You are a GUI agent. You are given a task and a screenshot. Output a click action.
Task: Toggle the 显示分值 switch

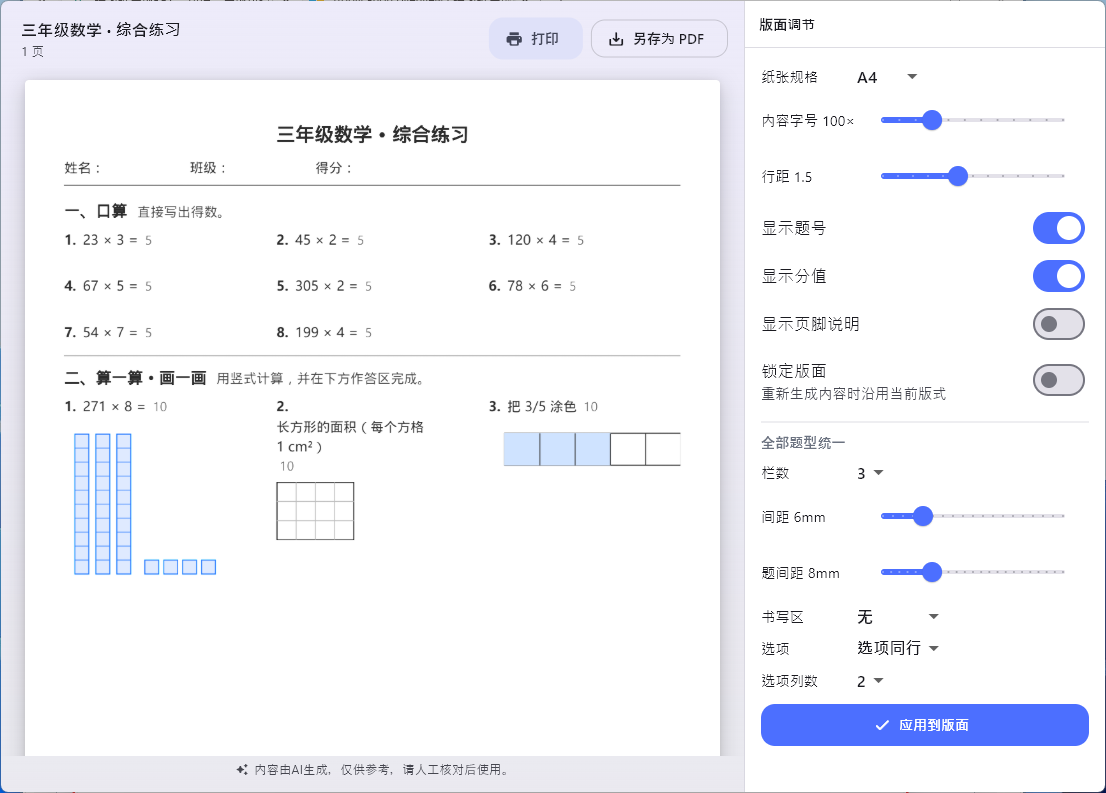click(x=1058, y=276)
